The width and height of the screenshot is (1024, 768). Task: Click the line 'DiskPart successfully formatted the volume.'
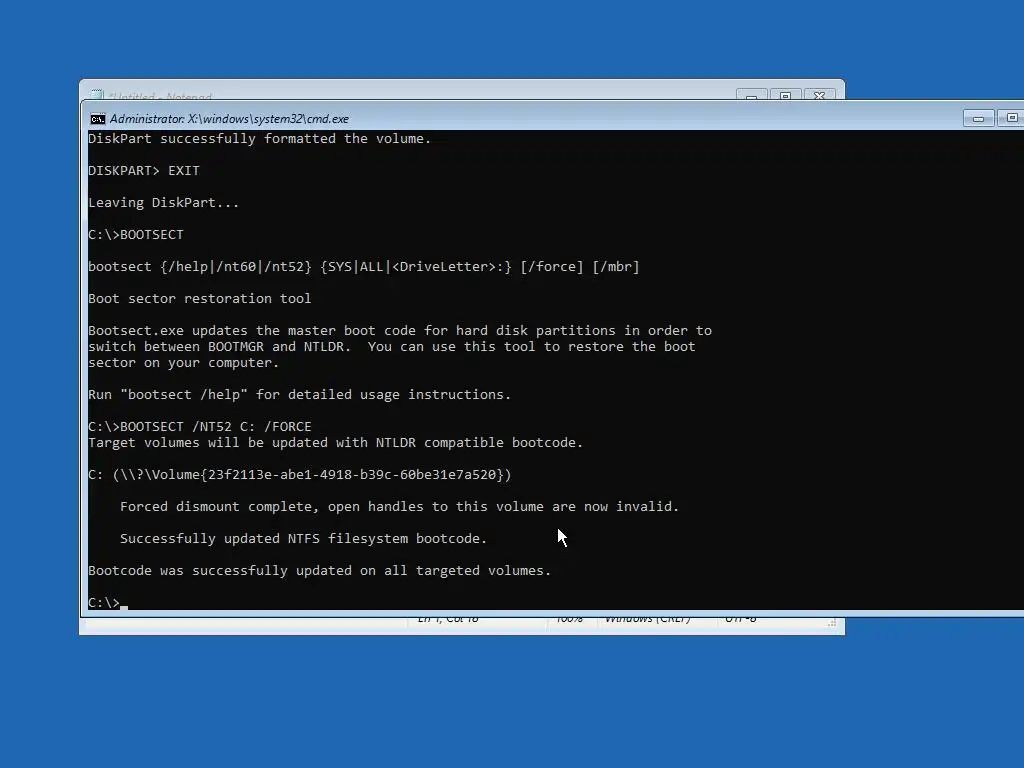[260, 138]
